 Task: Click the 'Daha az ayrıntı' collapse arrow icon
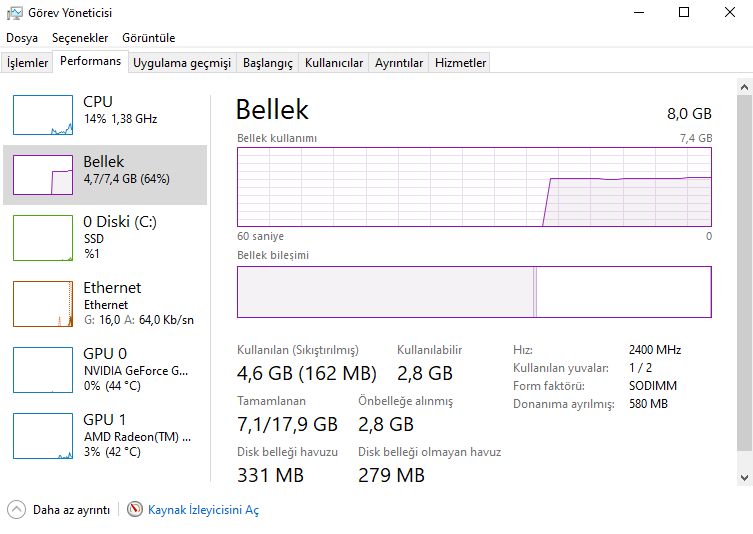[16, 510]
